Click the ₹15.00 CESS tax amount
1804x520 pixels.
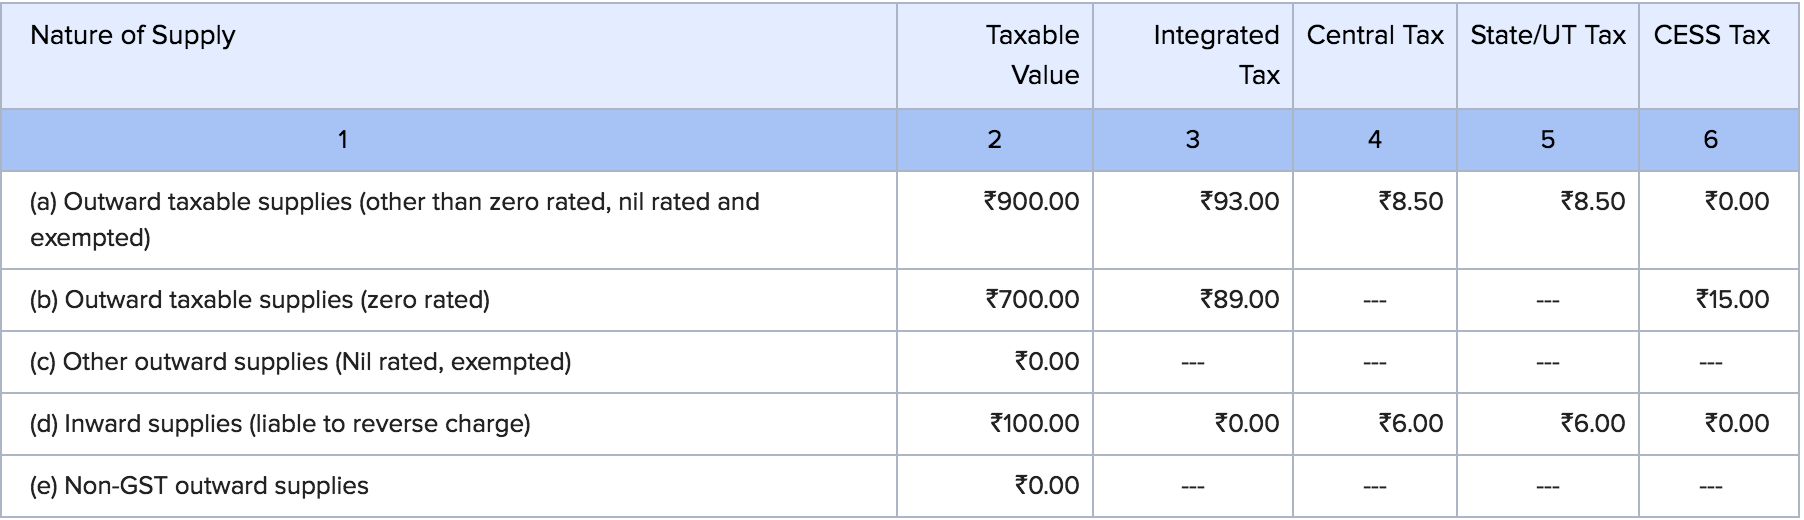tap(1732, 300)
